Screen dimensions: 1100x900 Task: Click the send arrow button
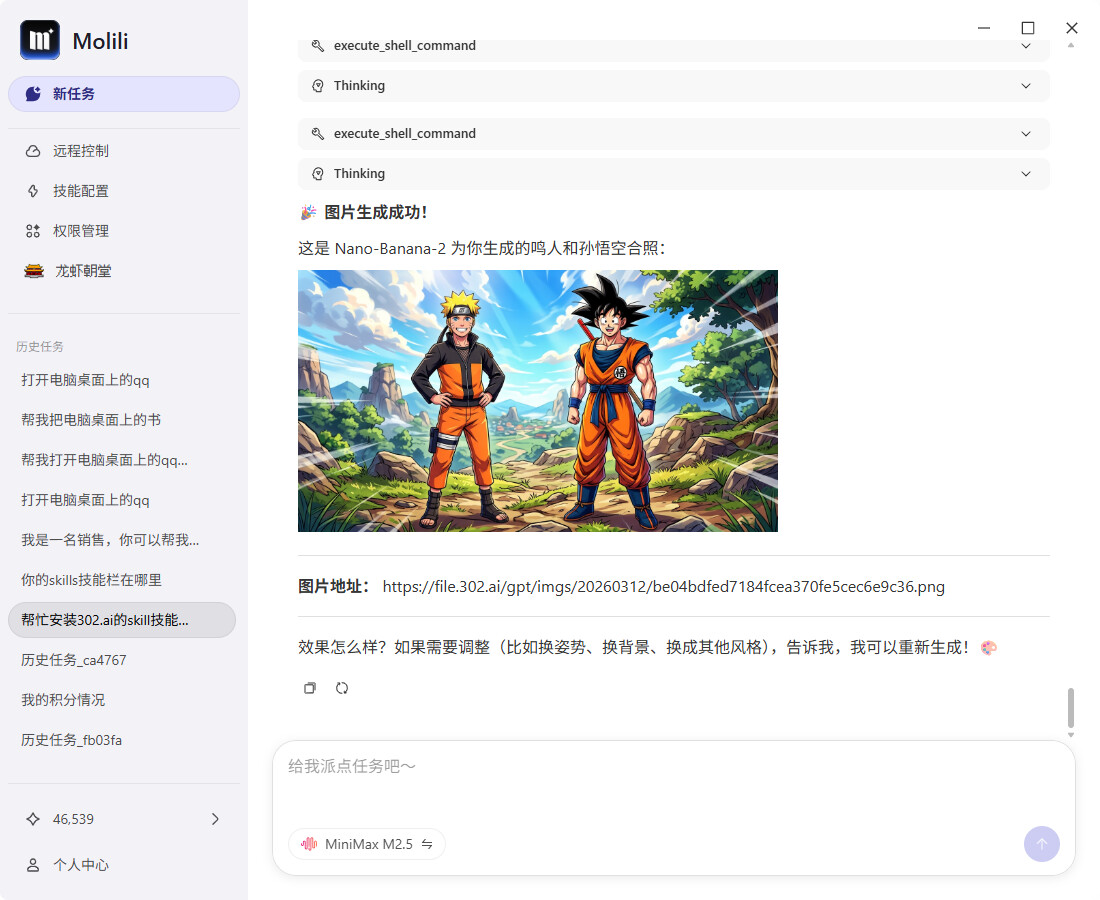coord(1041,844)
